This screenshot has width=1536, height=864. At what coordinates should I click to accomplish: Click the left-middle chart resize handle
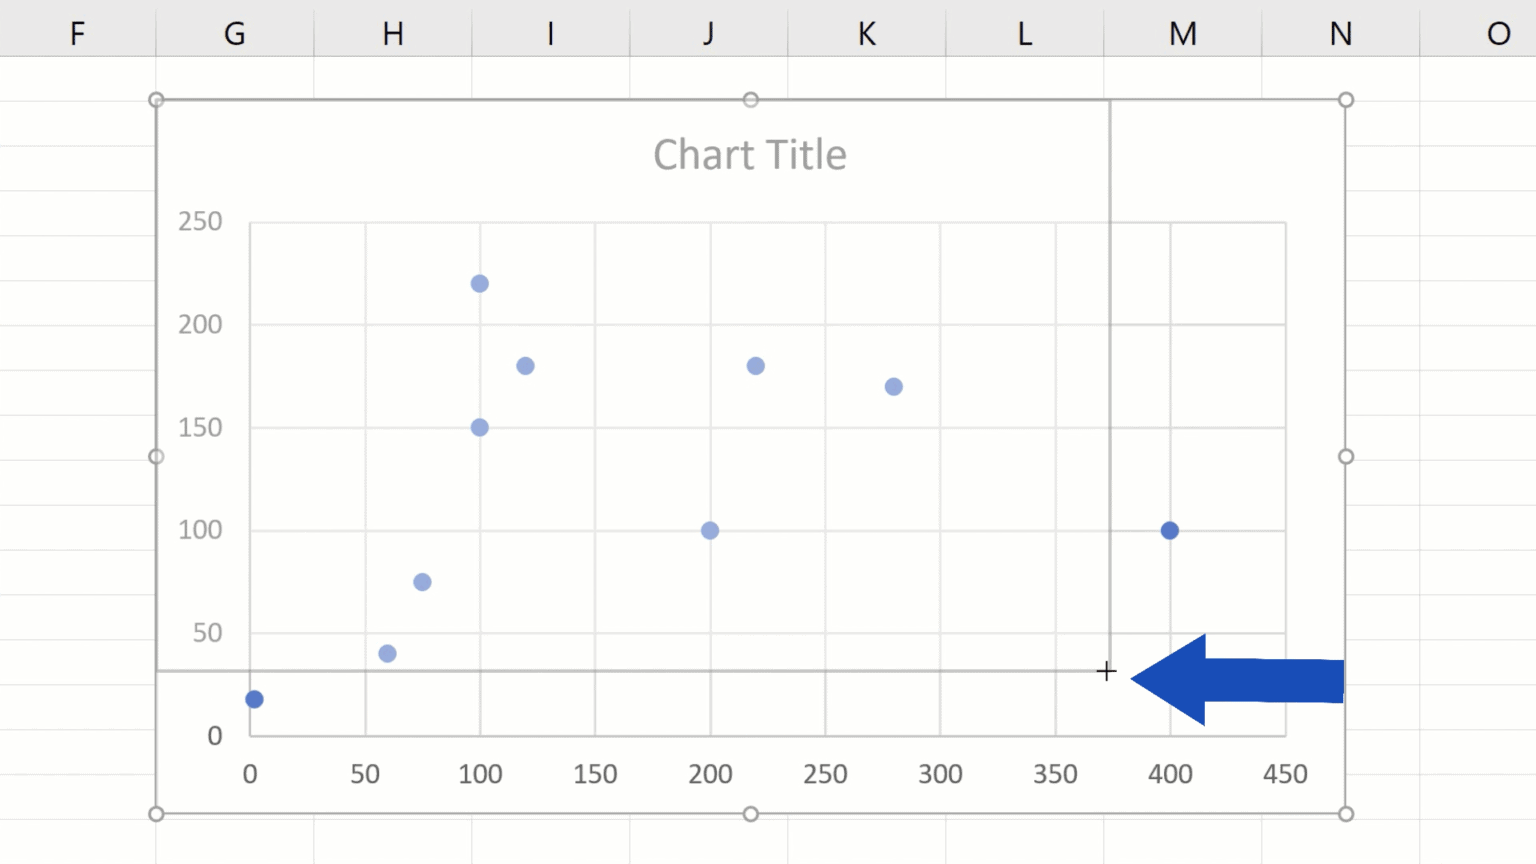pyautogui.click(x=156, y=456)
